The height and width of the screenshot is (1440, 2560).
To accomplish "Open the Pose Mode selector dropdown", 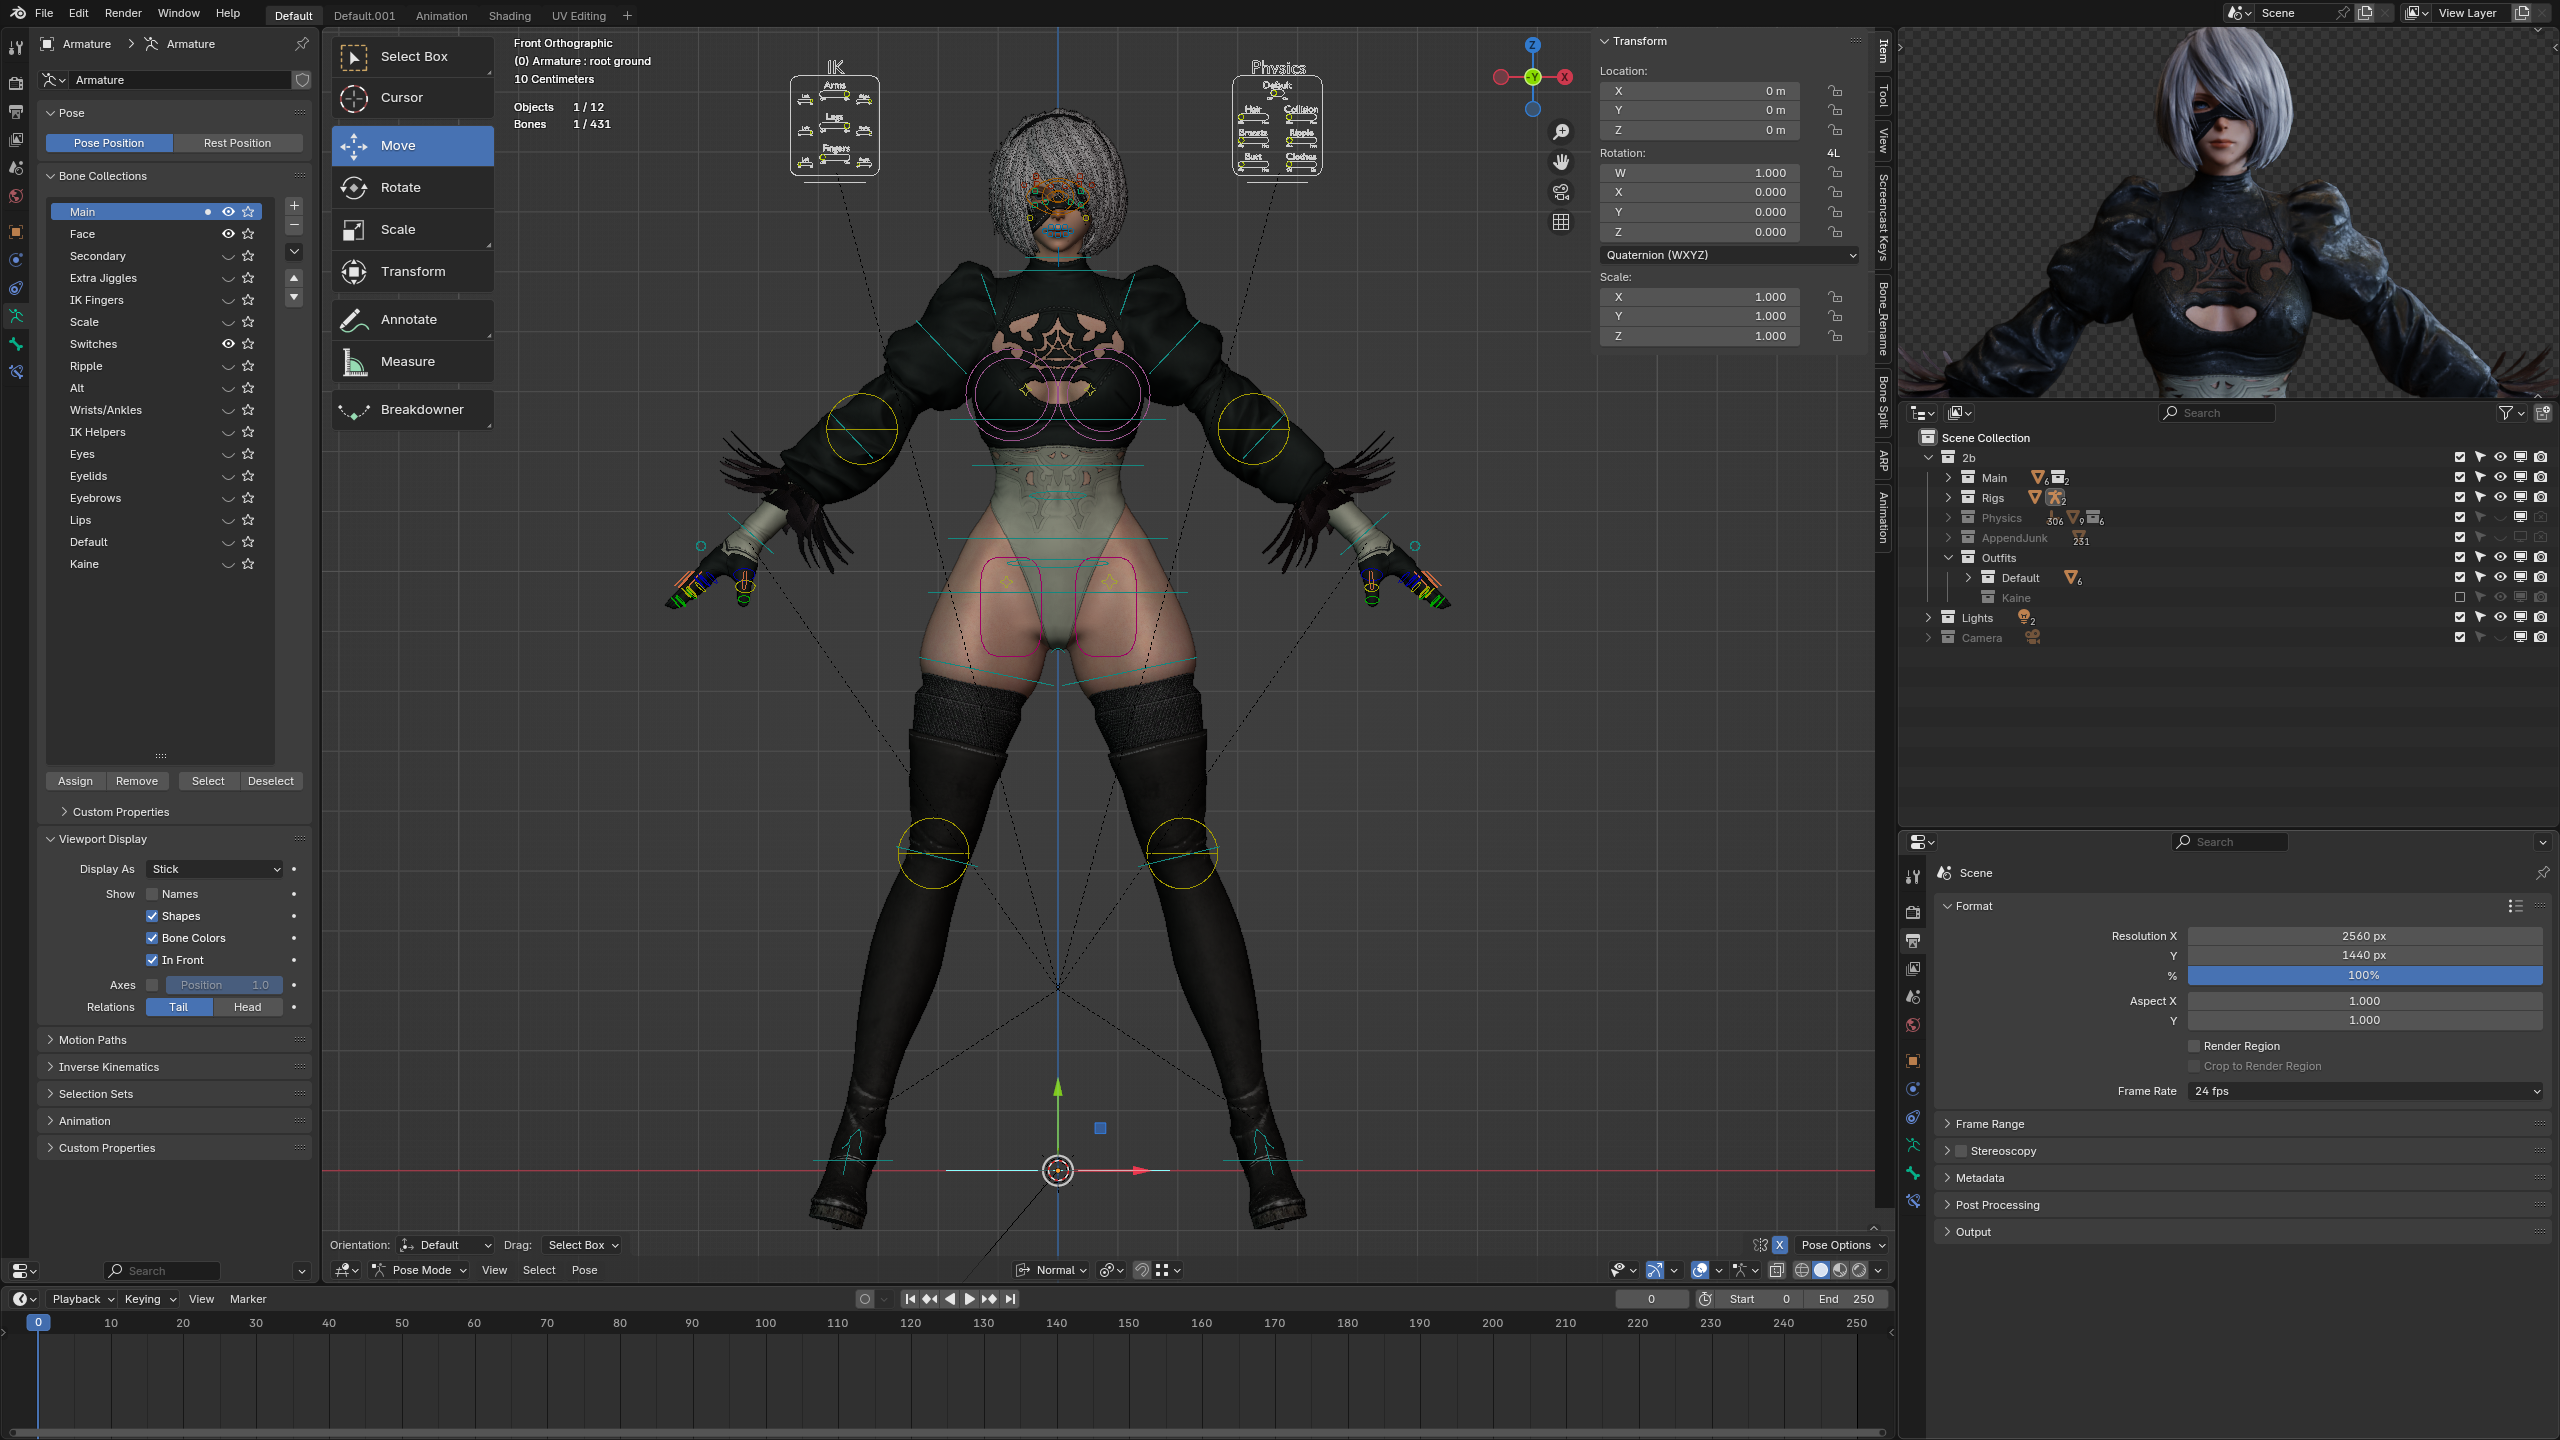I will [420, 1270].
